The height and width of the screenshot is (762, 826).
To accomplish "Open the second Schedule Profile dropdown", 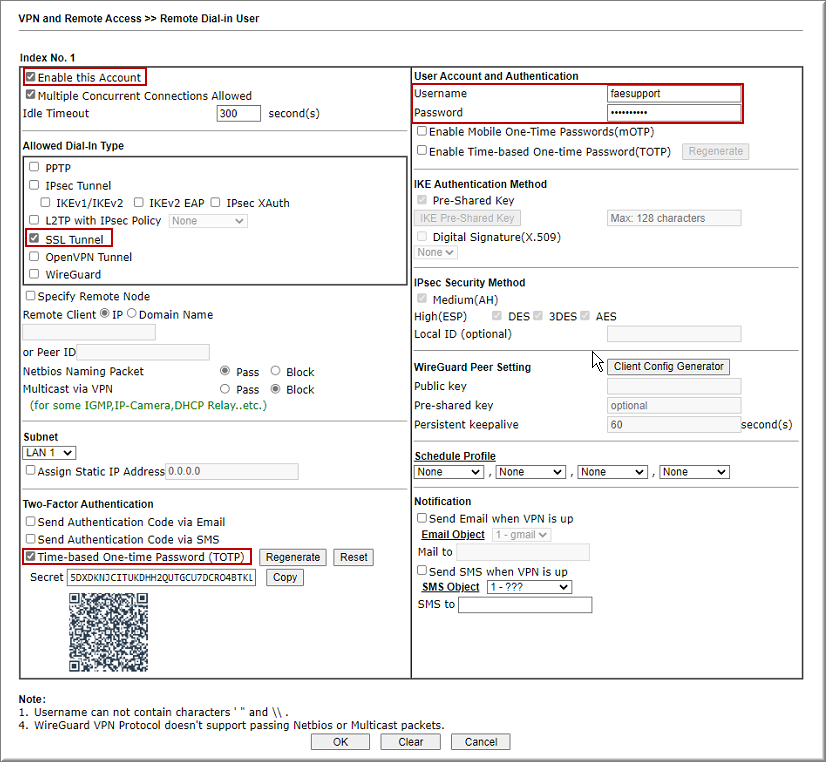I will (531, 472).
